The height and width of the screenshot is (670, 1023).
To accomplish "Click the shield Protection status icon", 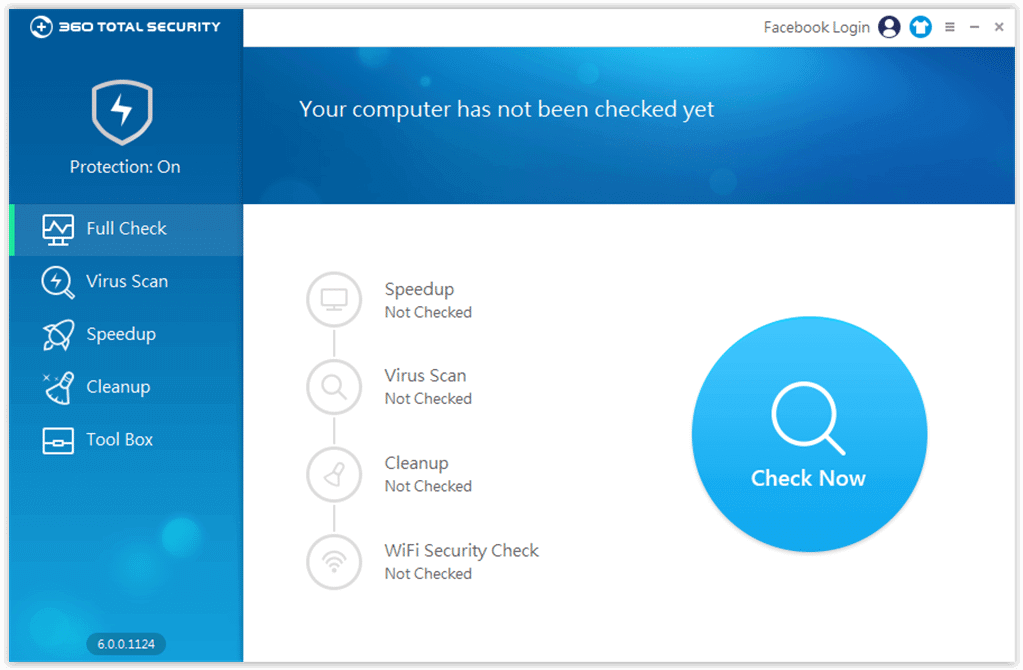I will [122, 112].
